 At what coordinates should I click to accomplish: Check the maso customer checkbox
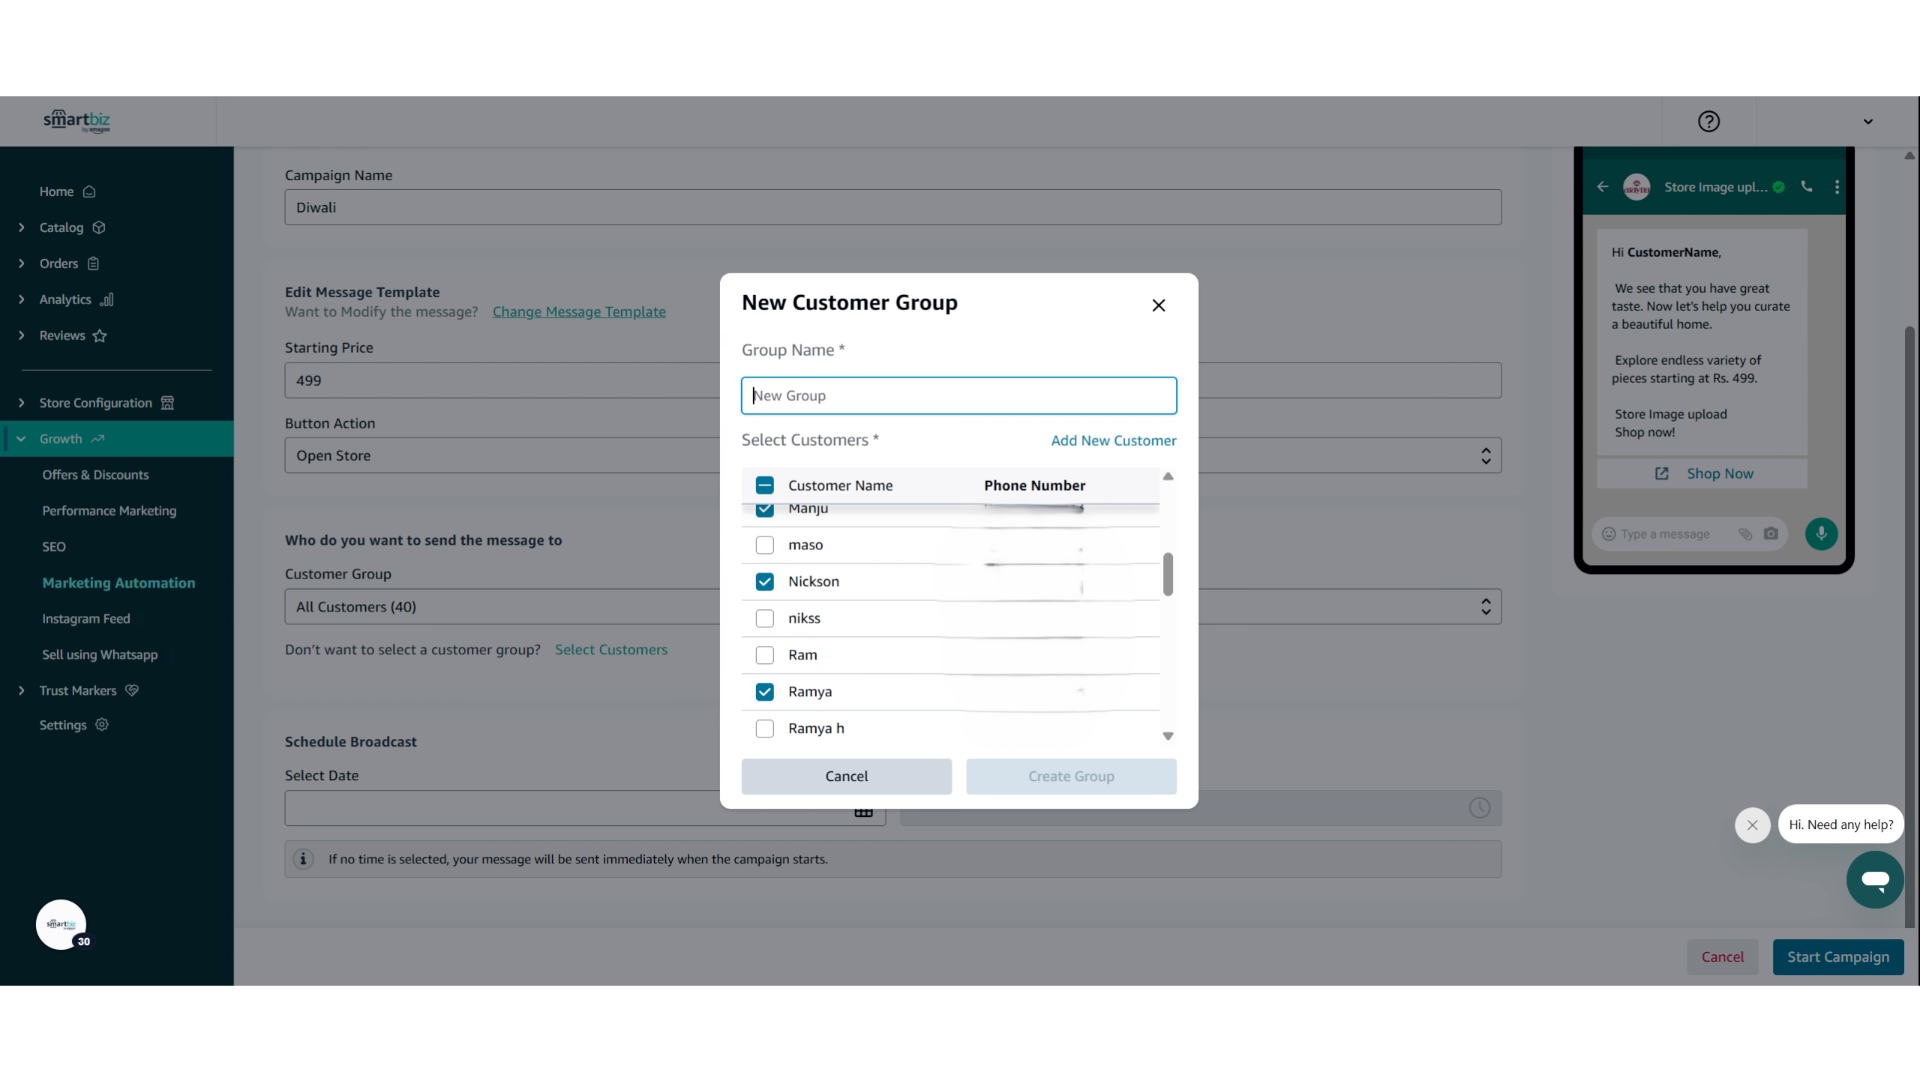(x=765, y=545)
